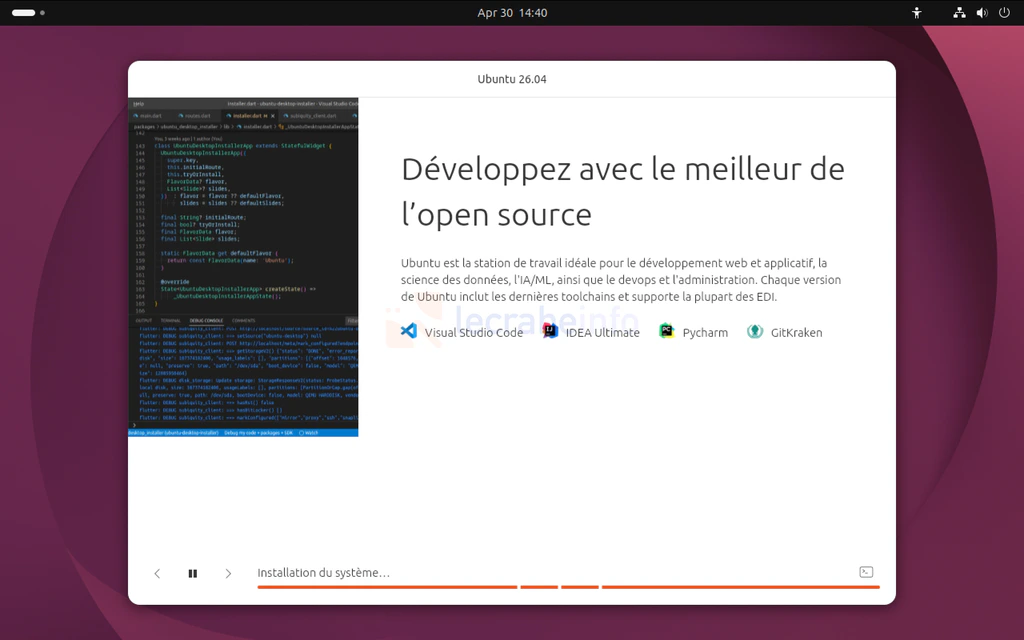
Task: Click the wired network status icon
Action: coord(959,13)
